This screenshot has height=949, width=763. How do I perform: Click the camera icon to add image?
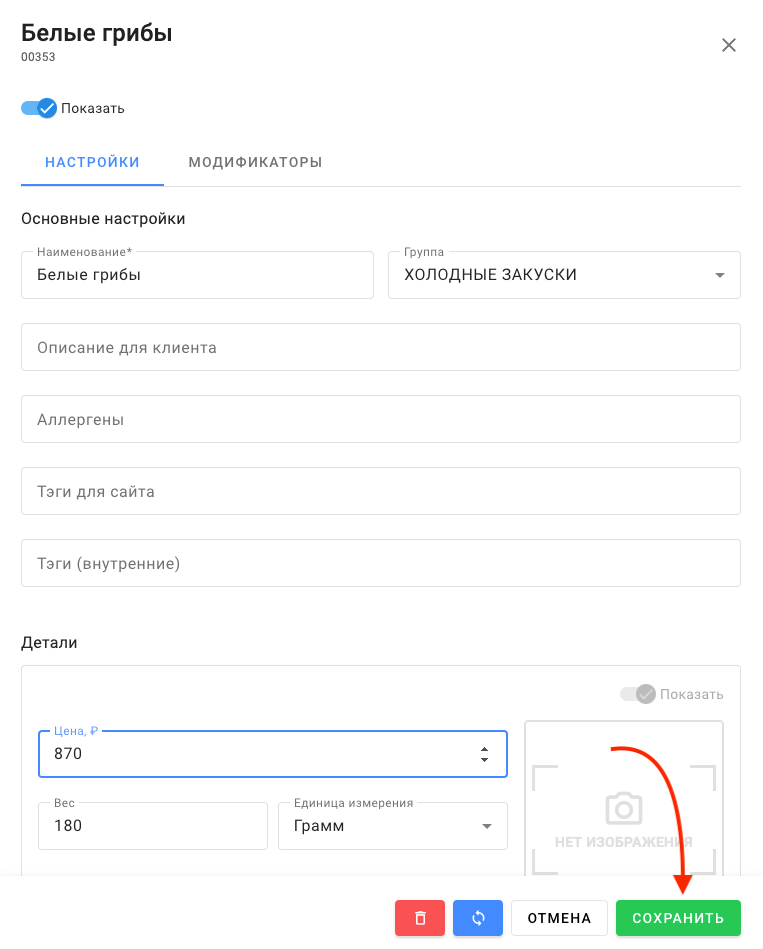click(624, 808)
